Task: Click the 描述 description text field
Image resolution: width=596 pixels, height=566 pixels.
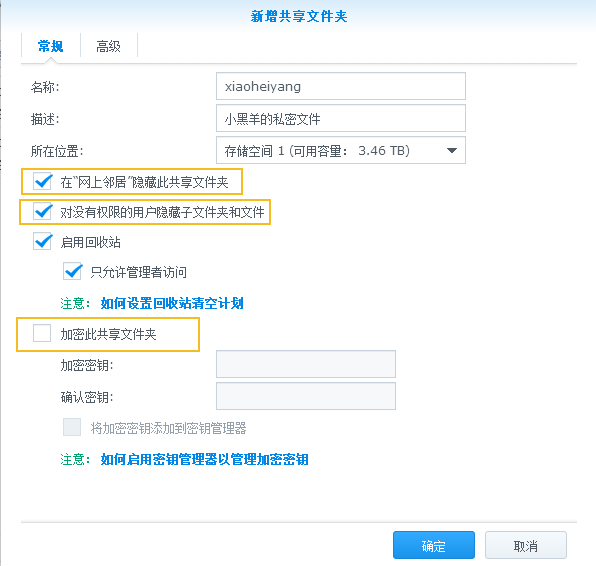Action: pos(341,119)
